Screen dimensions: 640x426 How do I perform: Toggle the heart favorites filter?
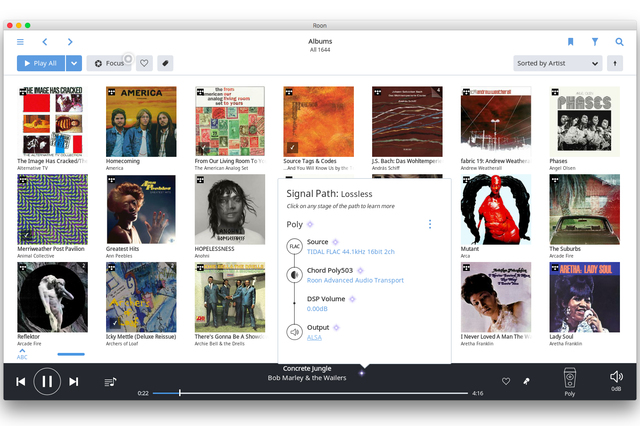(x=144, y=63)
